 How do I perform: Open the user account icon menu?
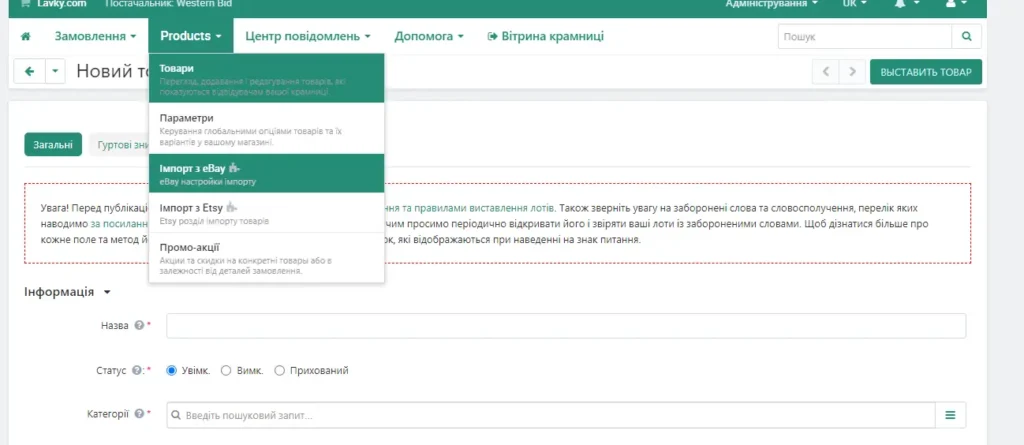coord(956,3)
